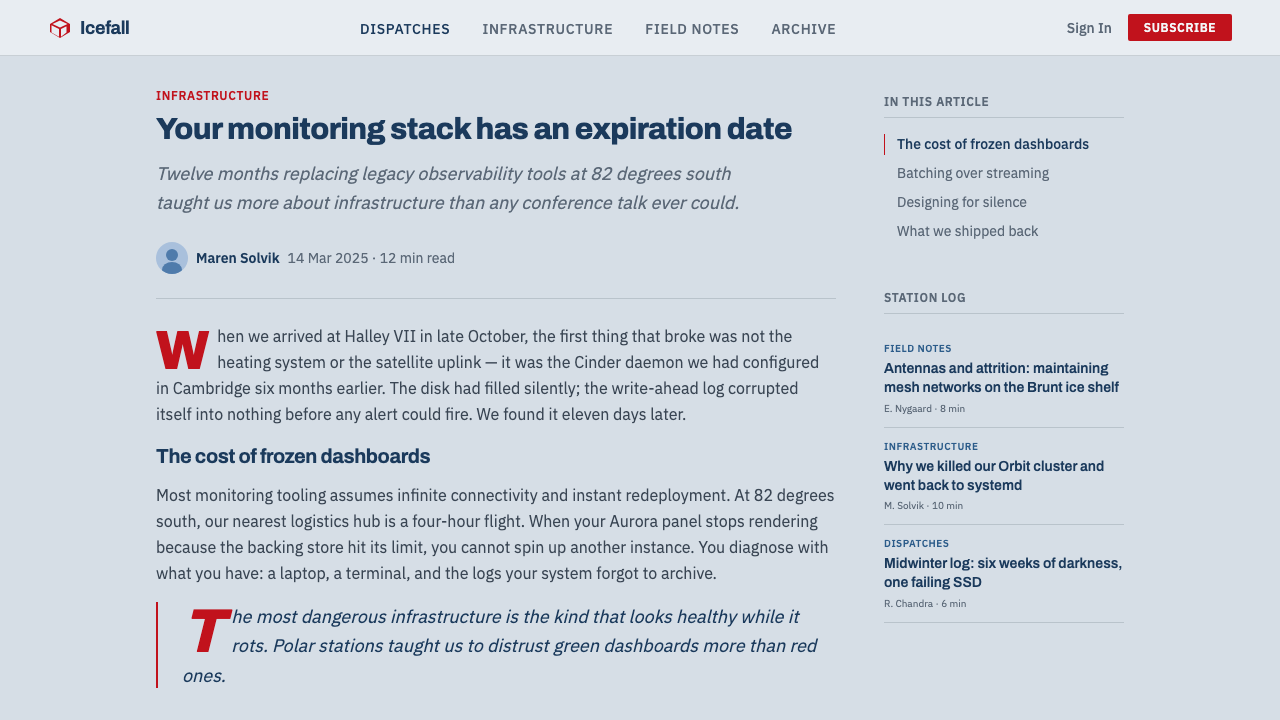
Task: Click the article headline about monitoring stack
Action: [474, 129]
